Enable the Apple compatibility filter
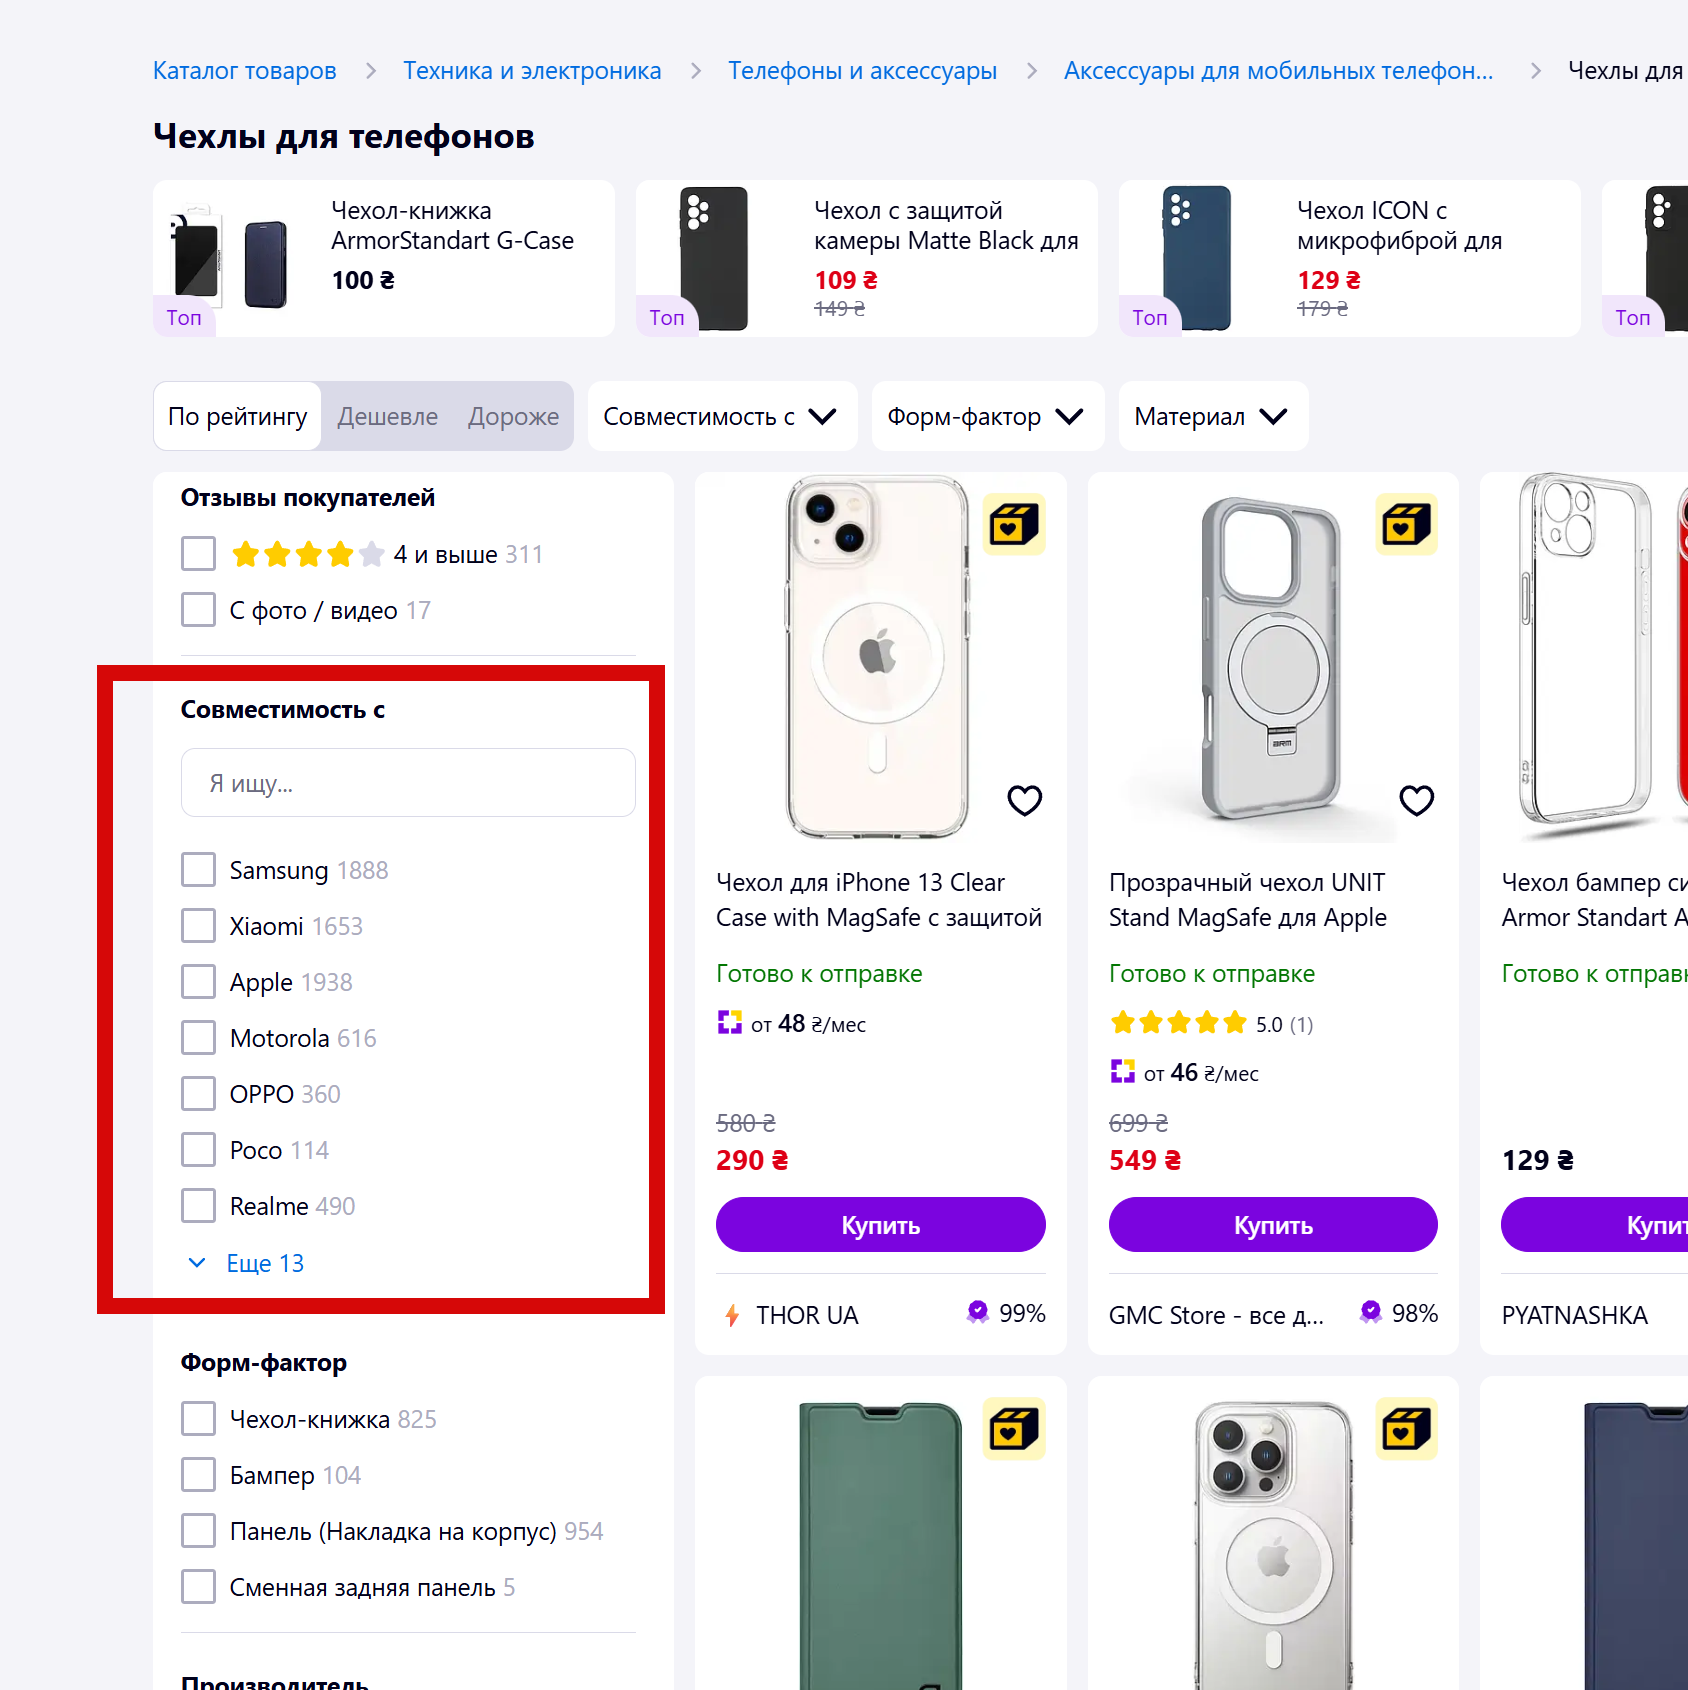Screen dimensions: 1688x1690 pyautogui.click(x=198, y=982)
